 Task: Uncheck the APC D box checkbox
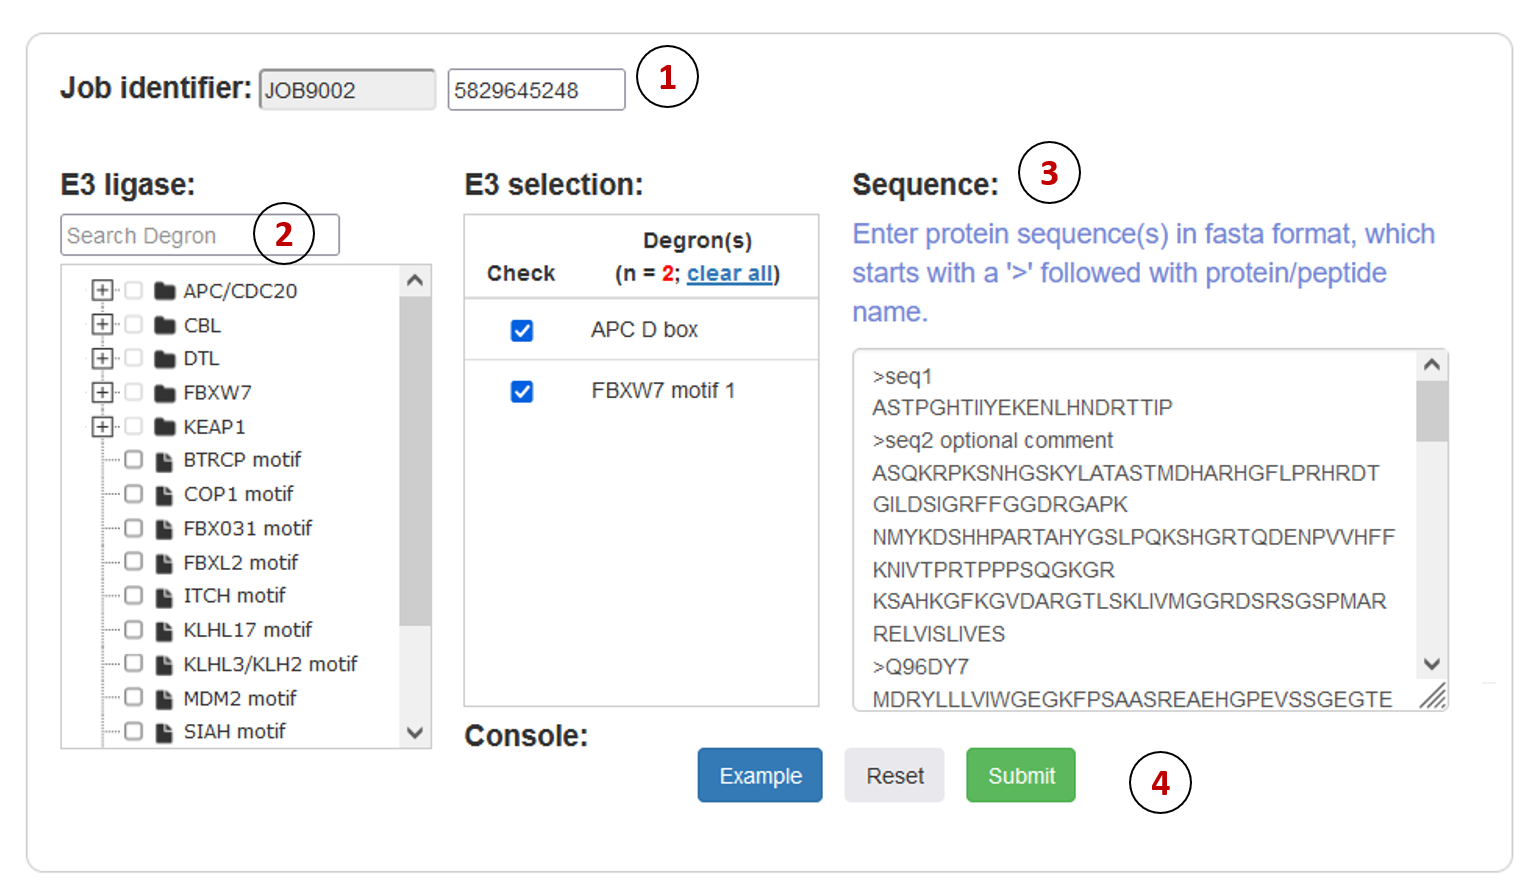(522, 330)
